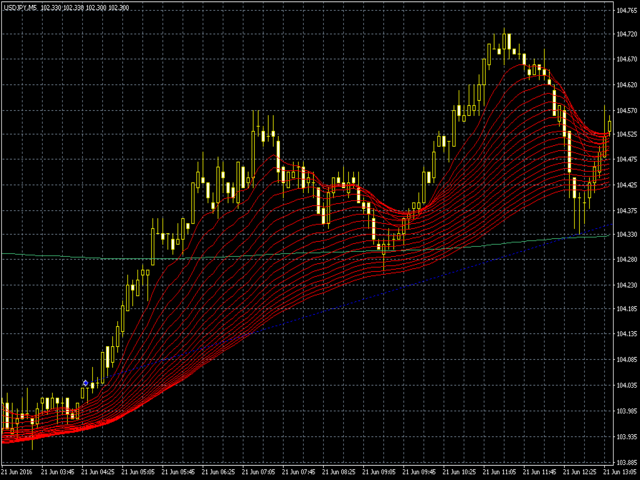
Task: Click the '21 Jun 13:05' time label
Action: tap(620, 472)
